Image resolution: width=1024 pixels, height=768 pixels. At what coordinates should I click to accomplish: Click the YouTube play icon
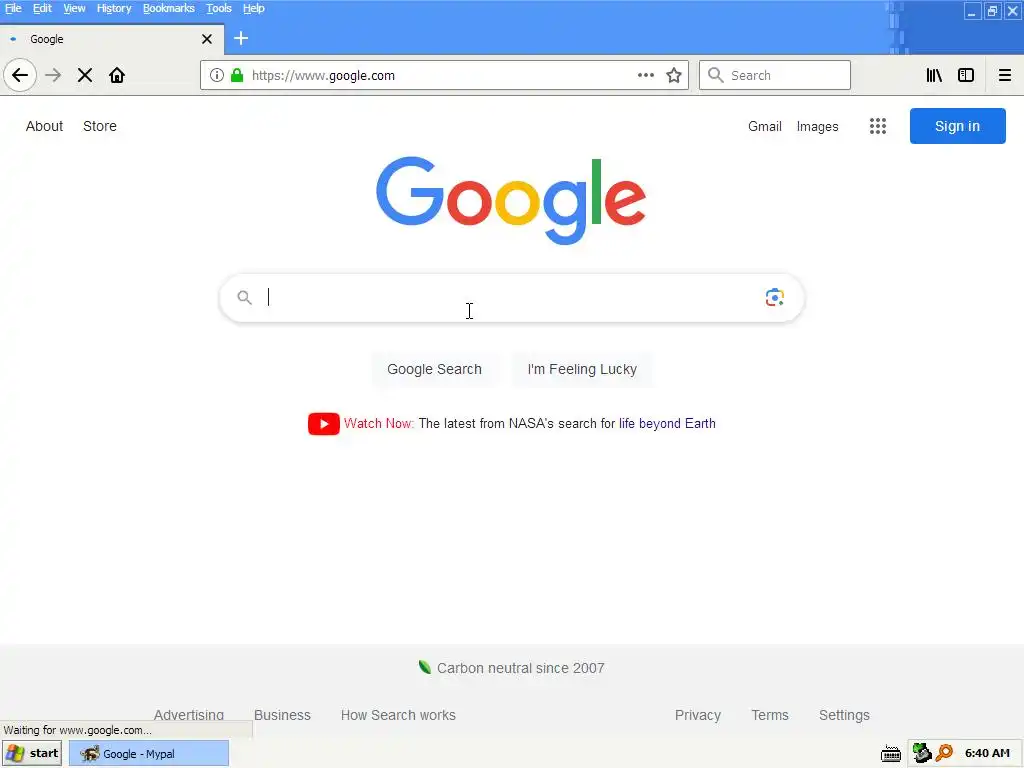pos(323,424)
